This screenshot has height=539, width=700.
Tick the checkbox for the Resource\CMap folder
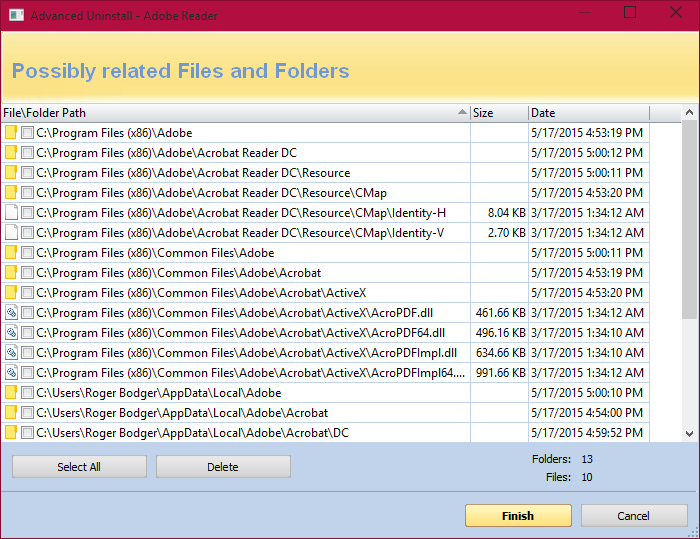coord(27,192)
